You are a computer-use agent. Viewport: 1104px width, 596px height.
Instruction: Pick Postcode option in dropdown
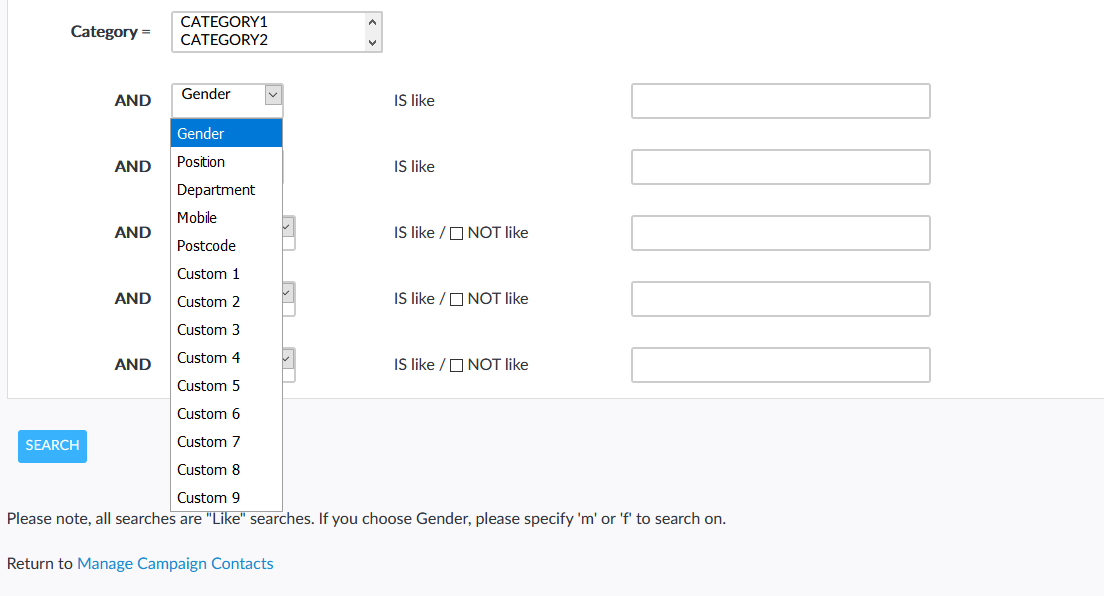206,246
